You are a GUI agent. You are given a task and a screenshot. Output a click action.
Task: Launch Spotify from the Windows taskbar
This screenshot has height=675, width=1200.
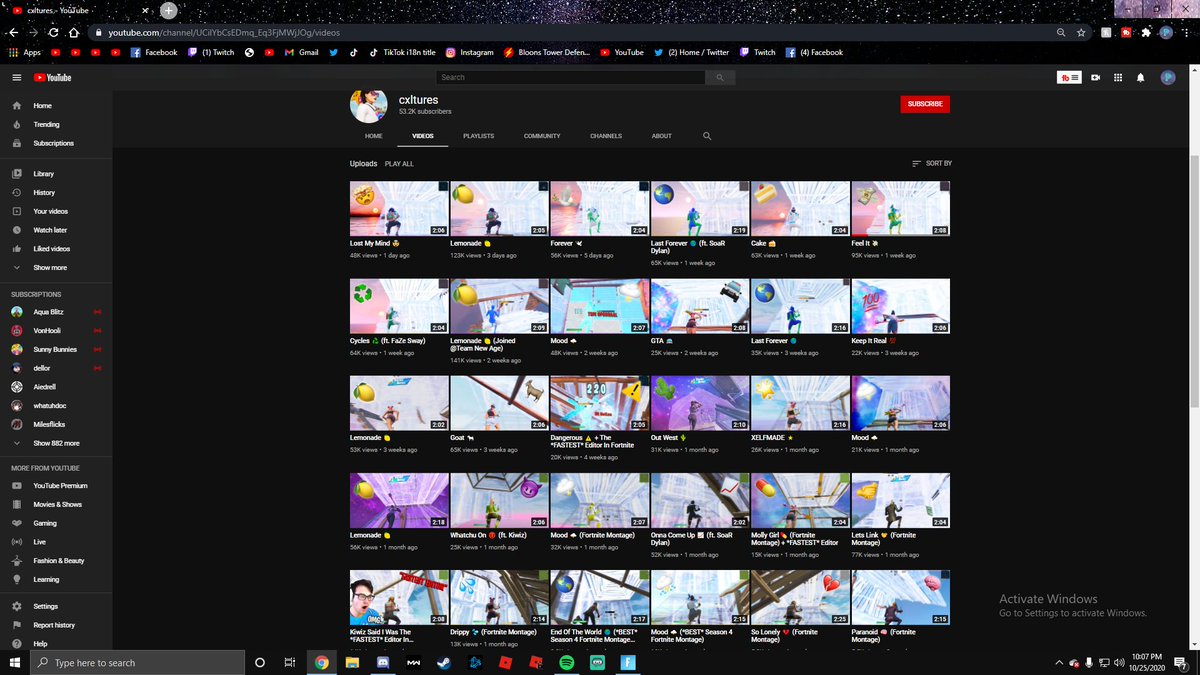click(566, 662)
